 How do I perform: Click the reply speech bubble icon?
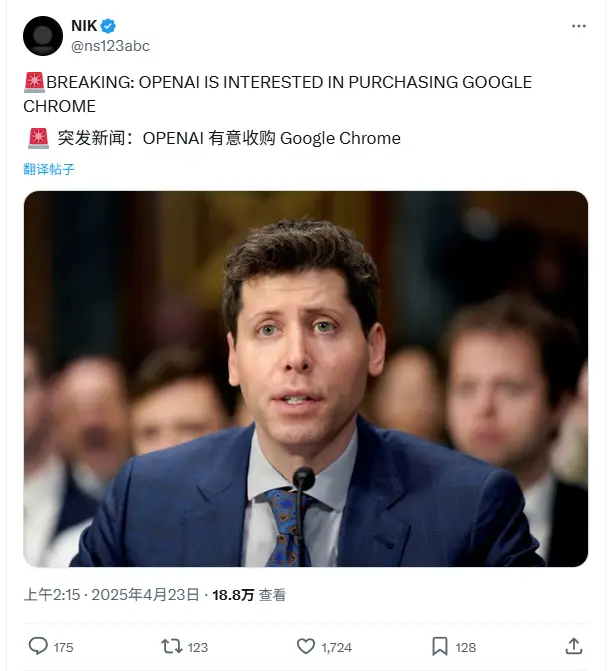[x=38, y=646]
